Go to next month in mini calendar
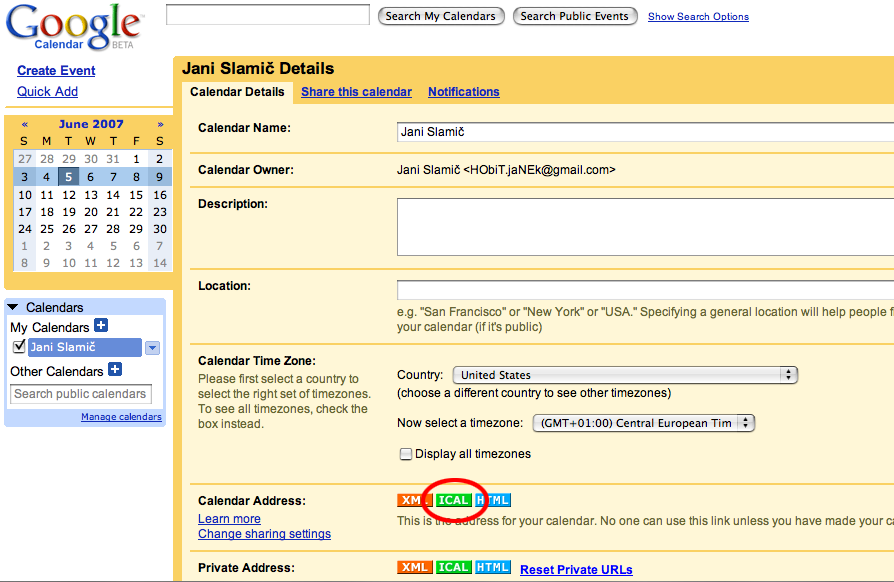Screen dimensions: 894x582 [x=160, y=125]
